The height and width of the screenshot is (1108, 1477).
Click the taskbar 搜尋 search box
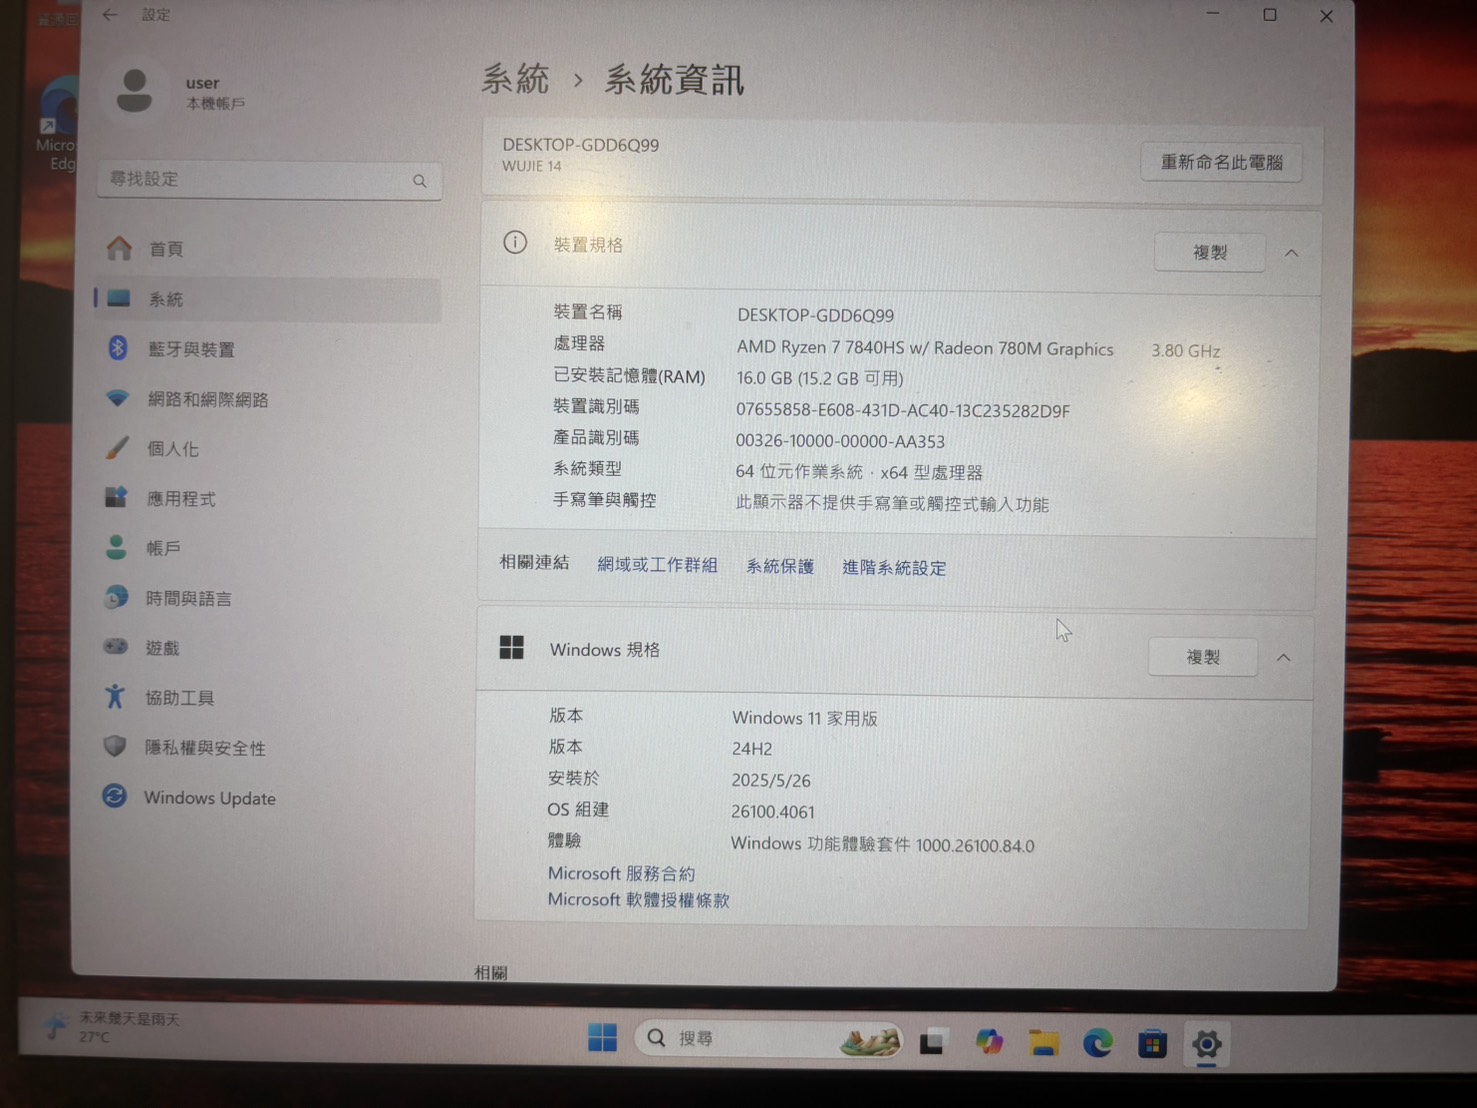[x=768, y=1039]
